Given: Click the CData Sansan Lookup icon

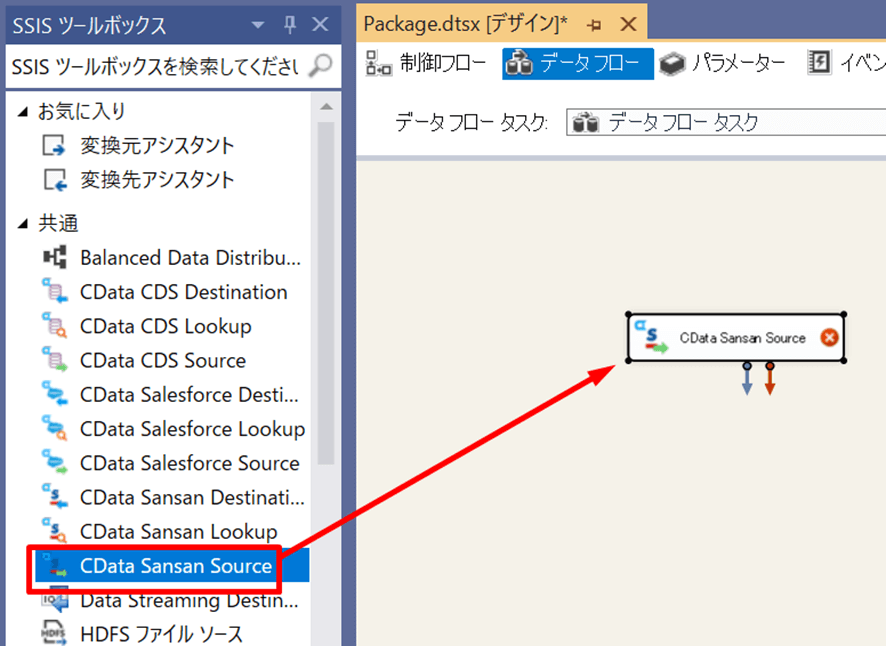Looking at the screenshot, I should point(55,531).
